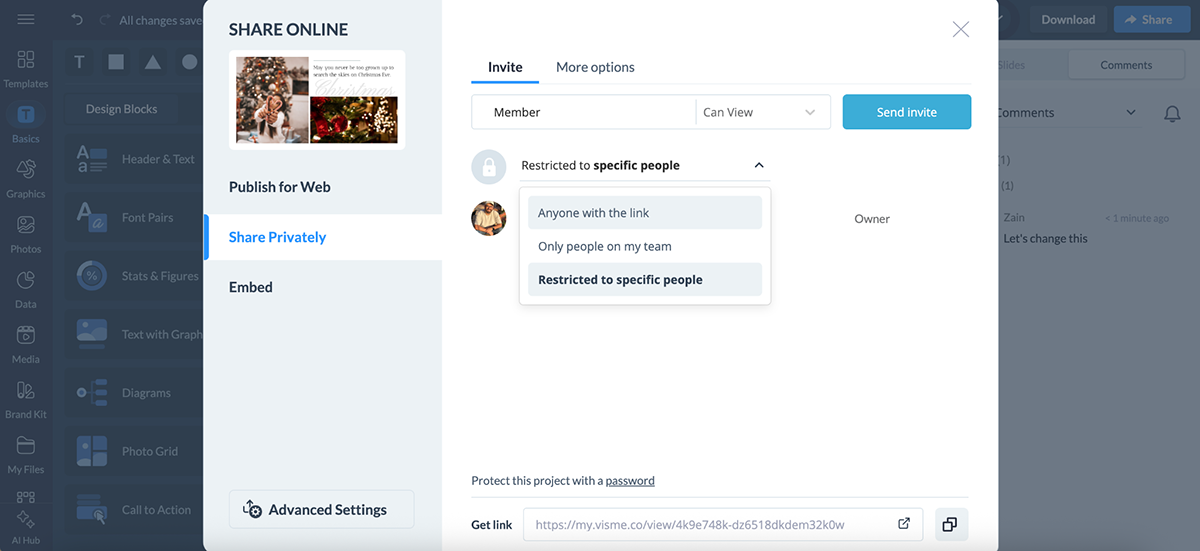The width and height of the screenshot is (1200, 551).
Task: Click the Send invite button
Action: click(x=906, y=112)
